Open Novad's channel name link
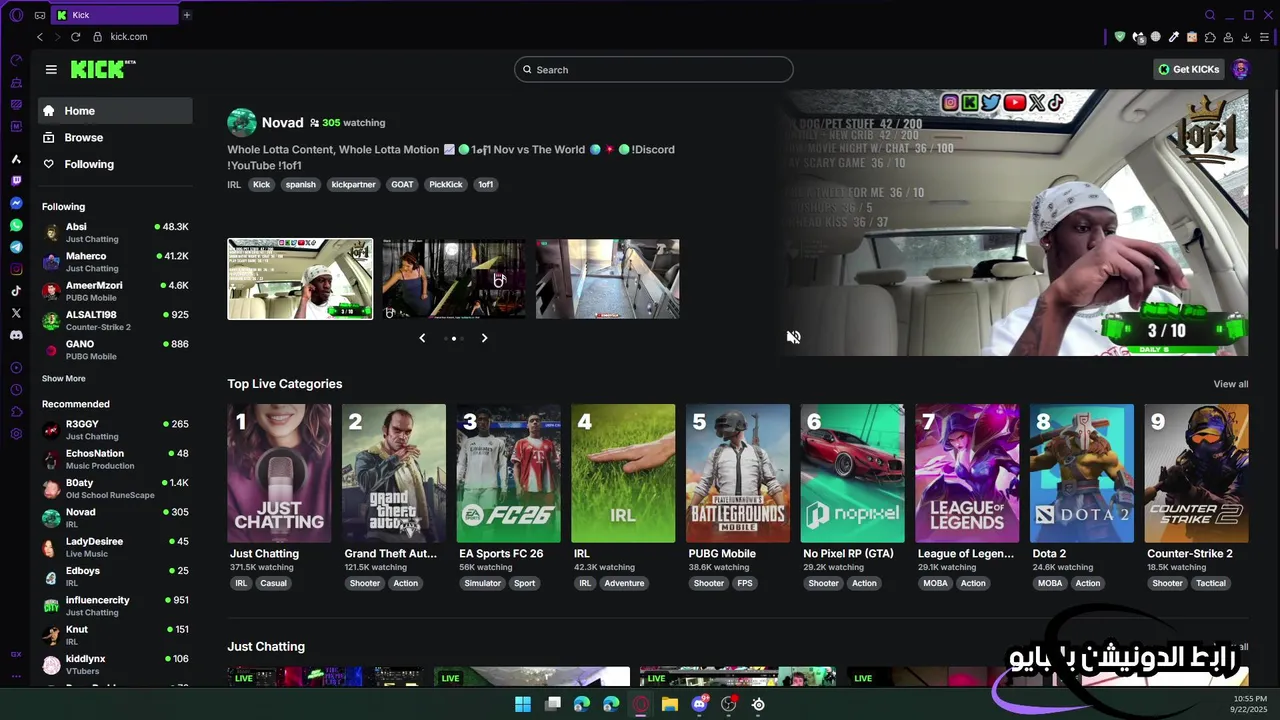The image size is (1280, 720). (282, 123)
